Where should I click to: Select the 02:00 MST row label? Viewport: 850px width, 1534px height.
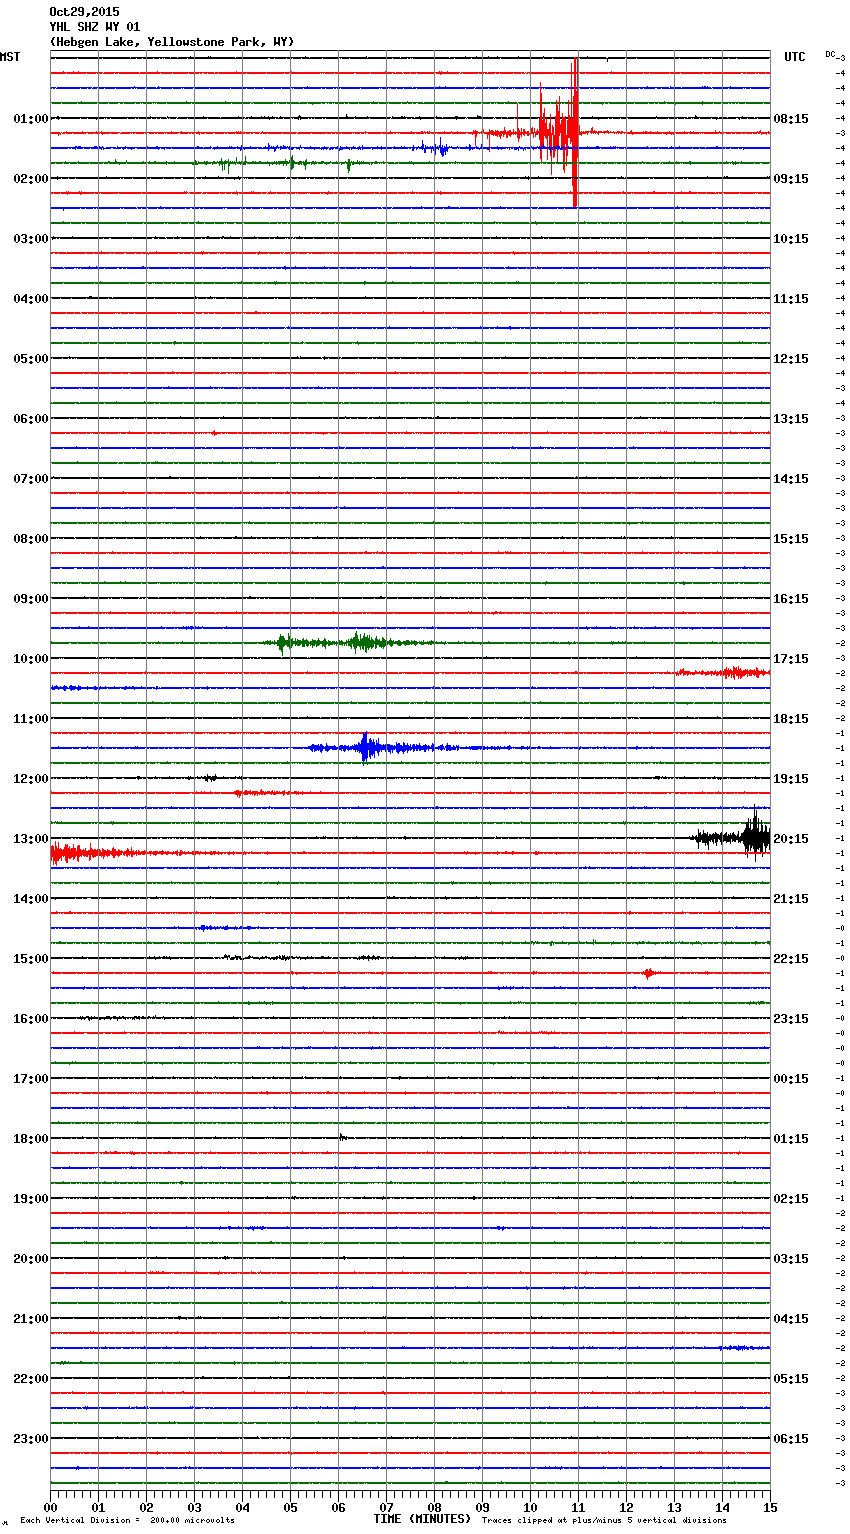coord(30,178)
